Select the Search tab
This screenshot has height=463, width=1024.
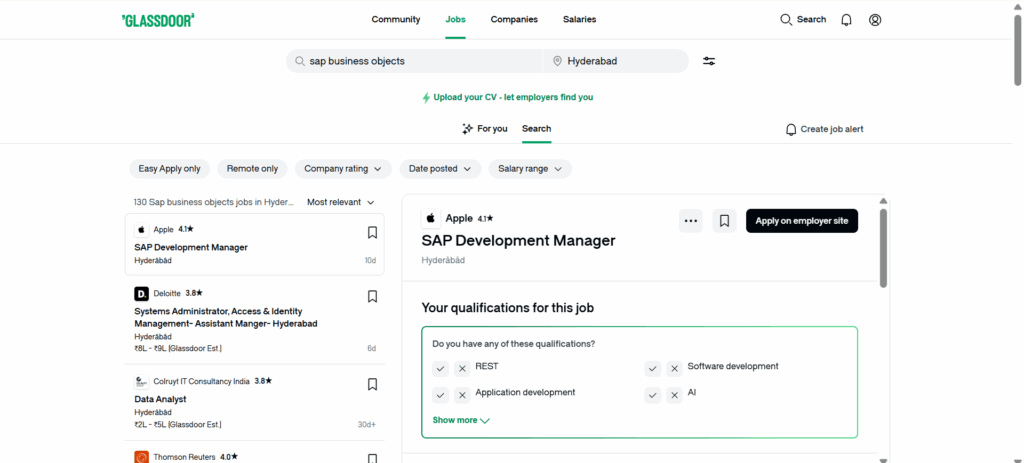(536, 129)
